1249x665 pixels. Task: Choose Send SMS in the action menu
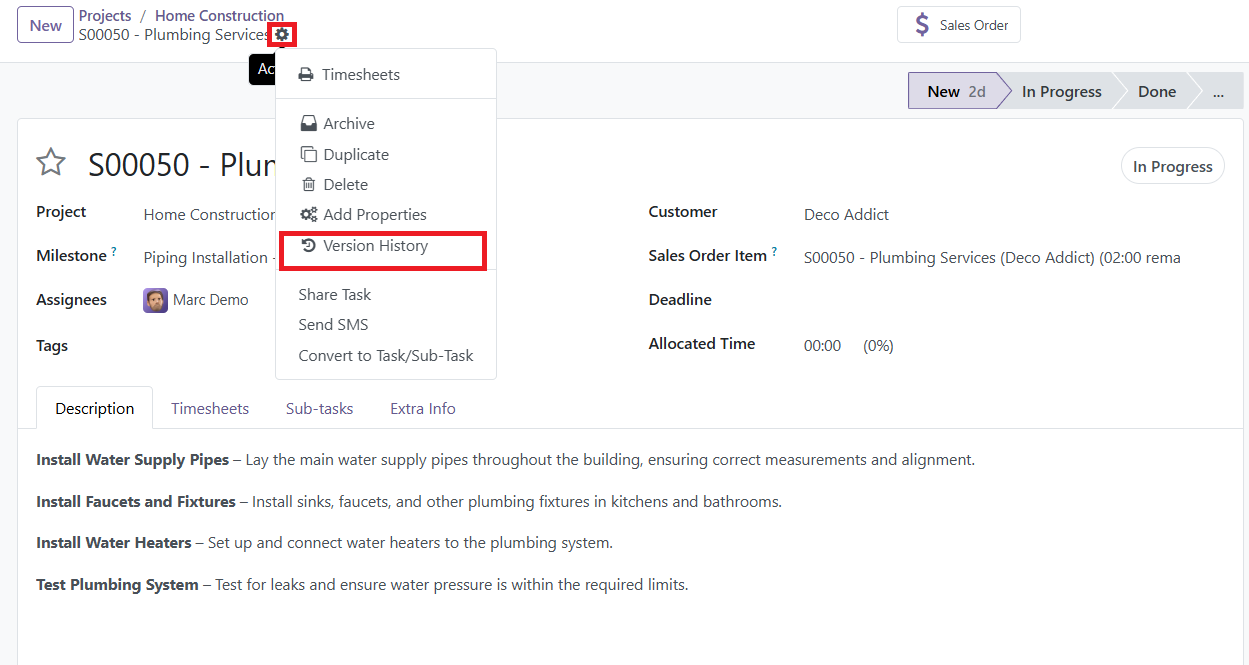333,325
